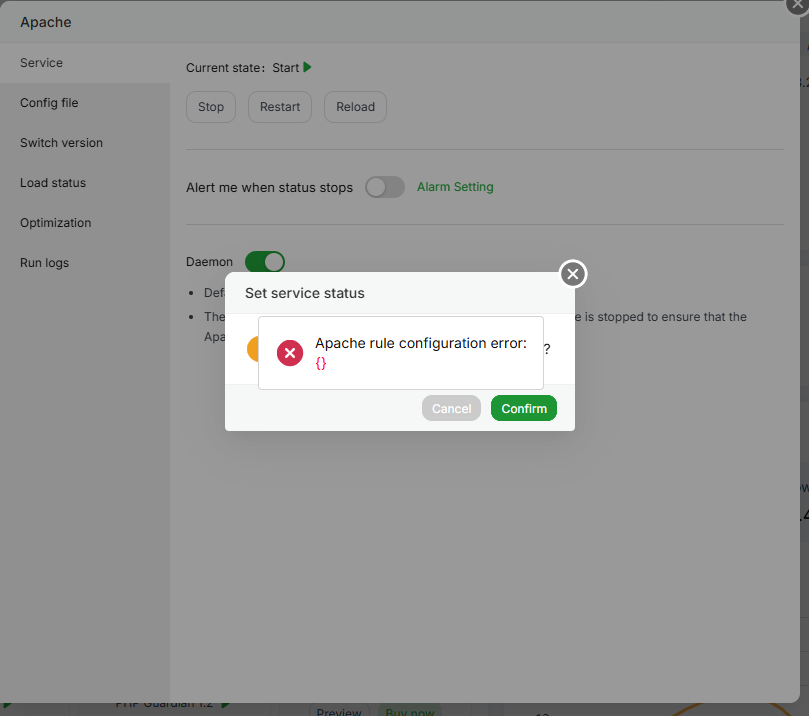The width and height of the screenshot is (809, 716).
Task: Click the Apache rule configuration error message
Action: coord(421,343)
